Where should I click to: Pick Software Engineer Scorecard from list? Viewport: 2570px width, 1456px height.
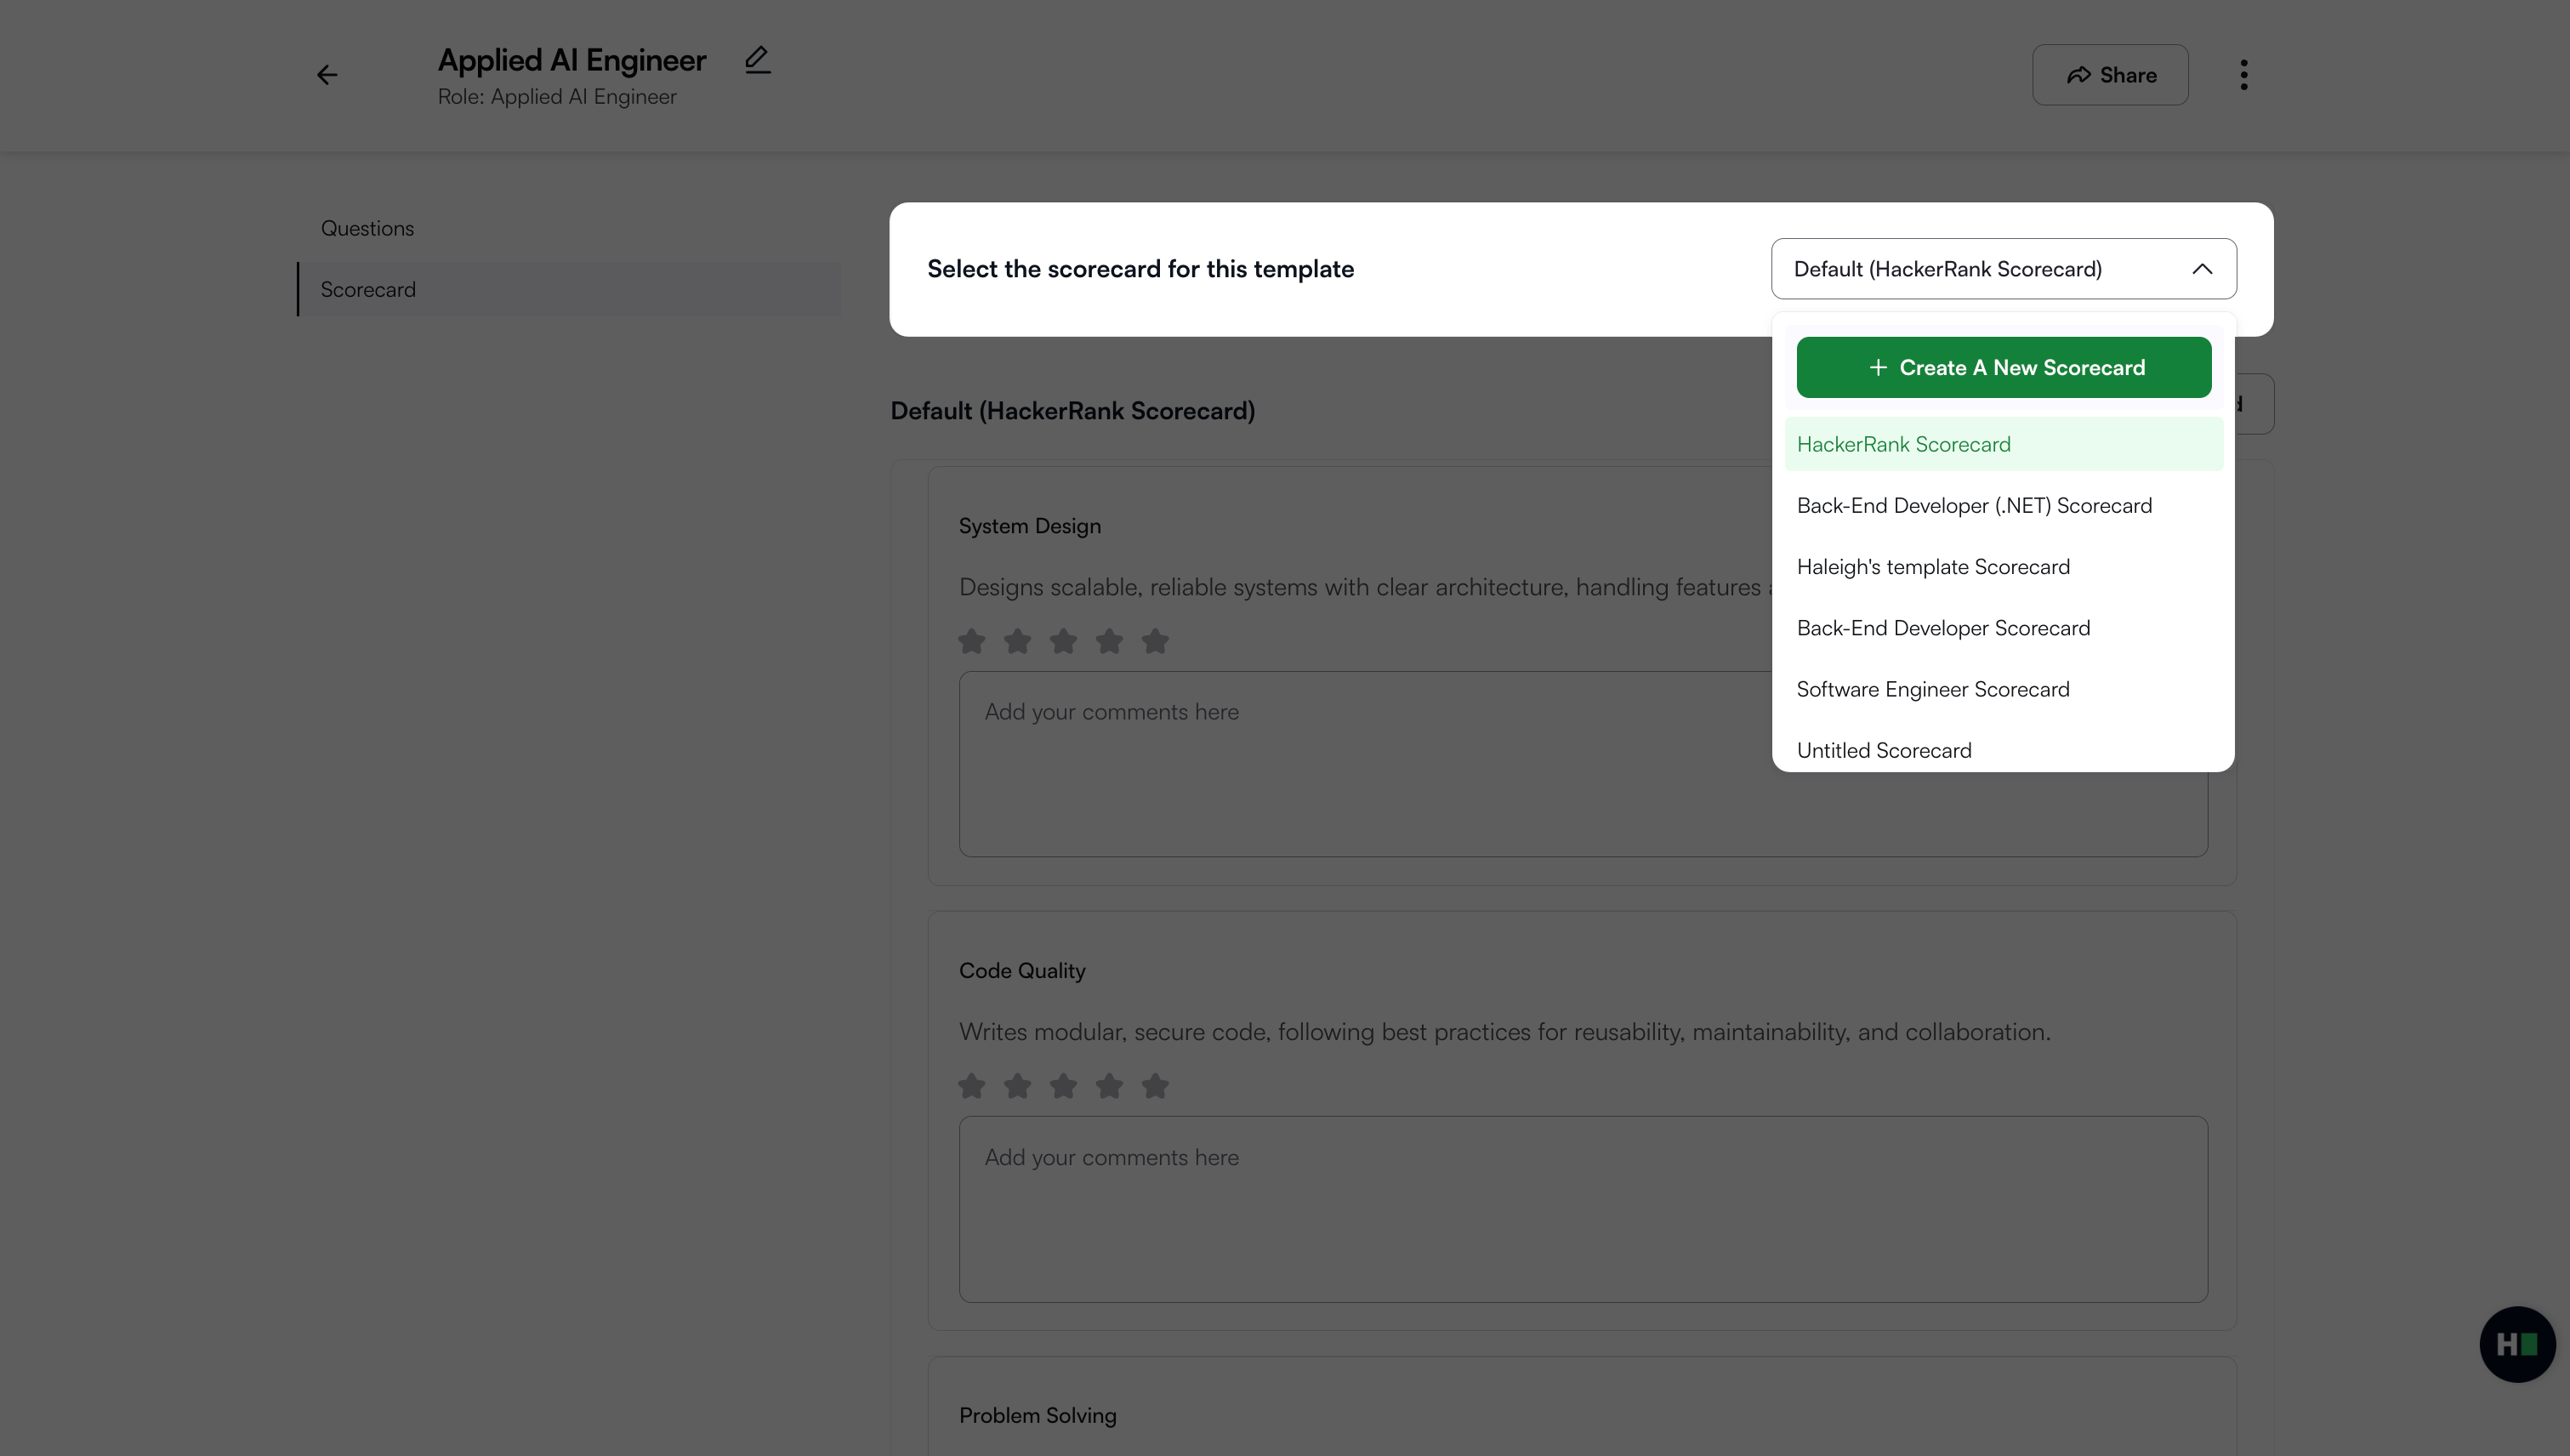[1933, 689]
